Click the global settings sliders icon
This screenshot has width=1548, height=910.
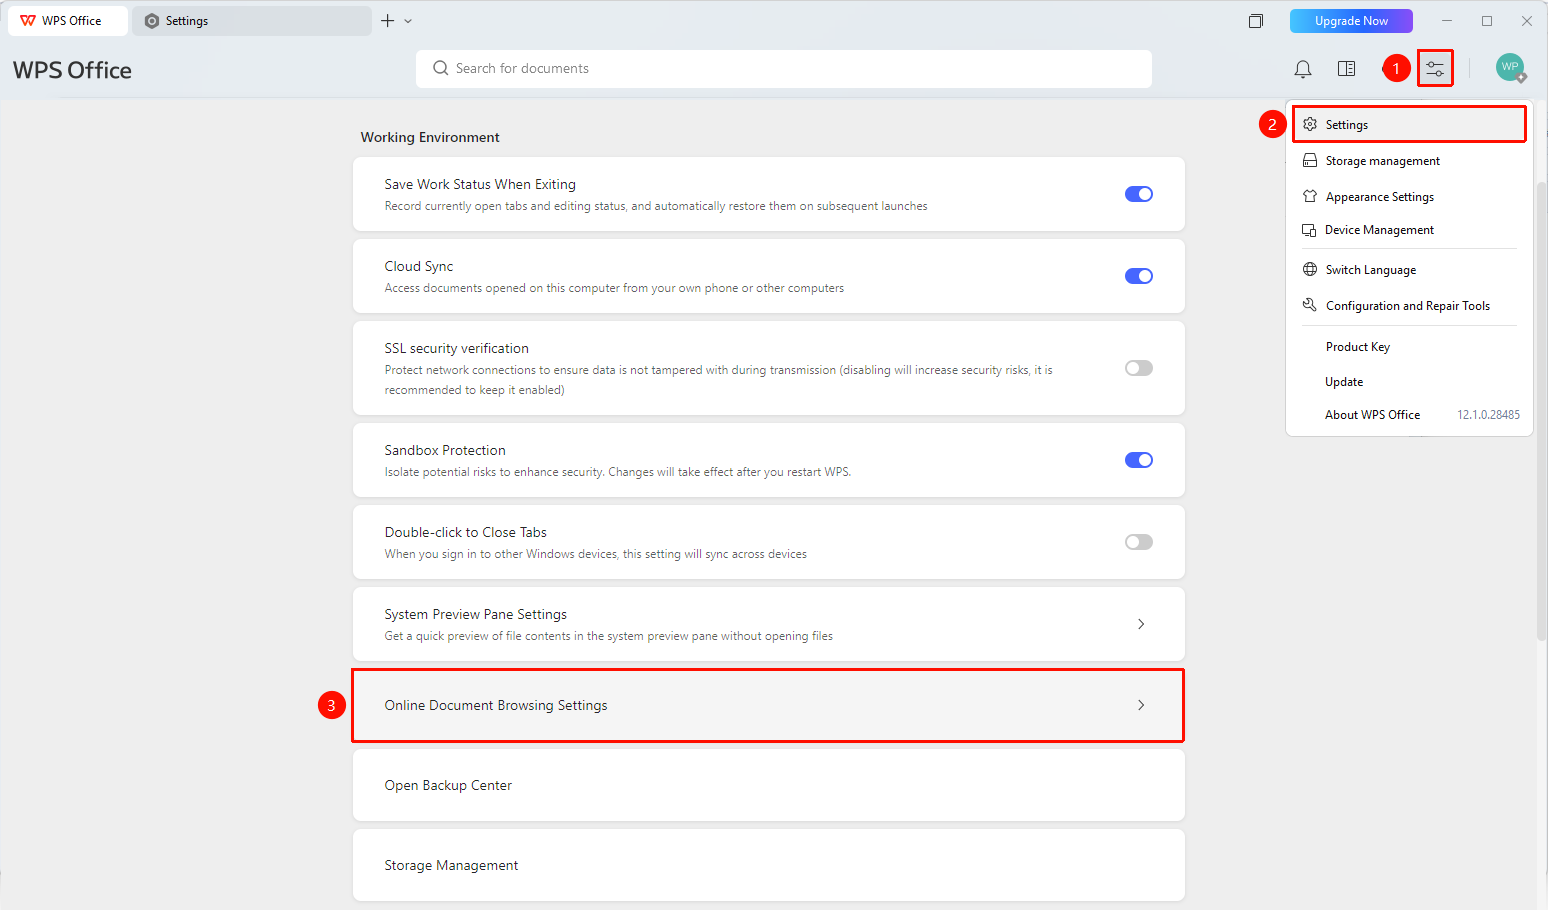click(x=1435, y=69)
